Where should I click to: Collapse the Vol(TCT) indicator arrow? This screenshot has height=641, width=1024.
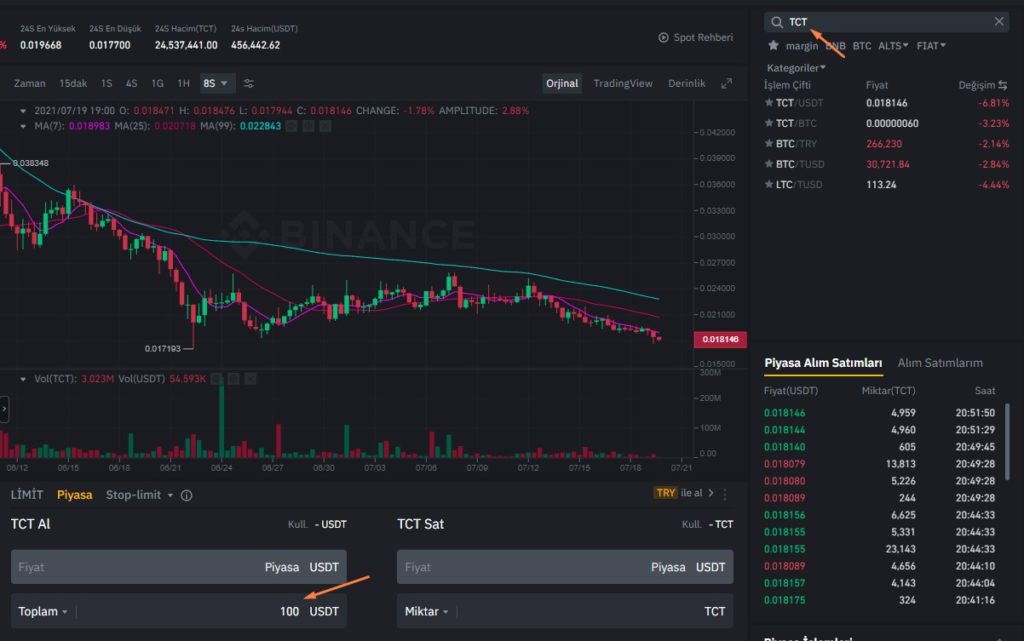pos(23,379)
